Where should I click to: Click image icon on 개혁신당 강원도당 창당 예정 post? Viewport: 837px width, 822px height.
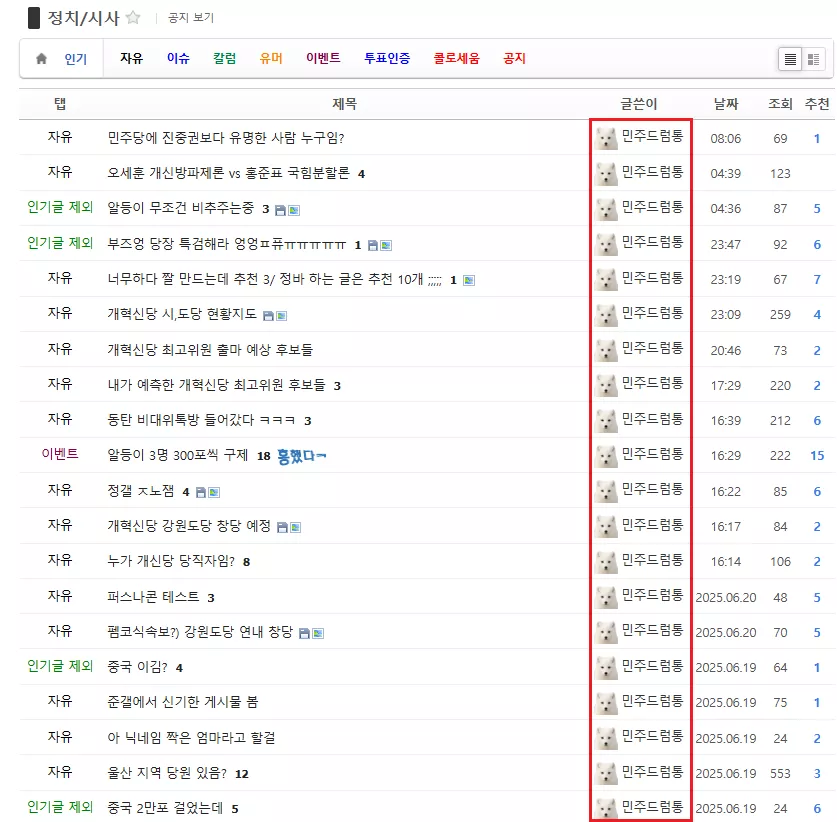(295, 527)
